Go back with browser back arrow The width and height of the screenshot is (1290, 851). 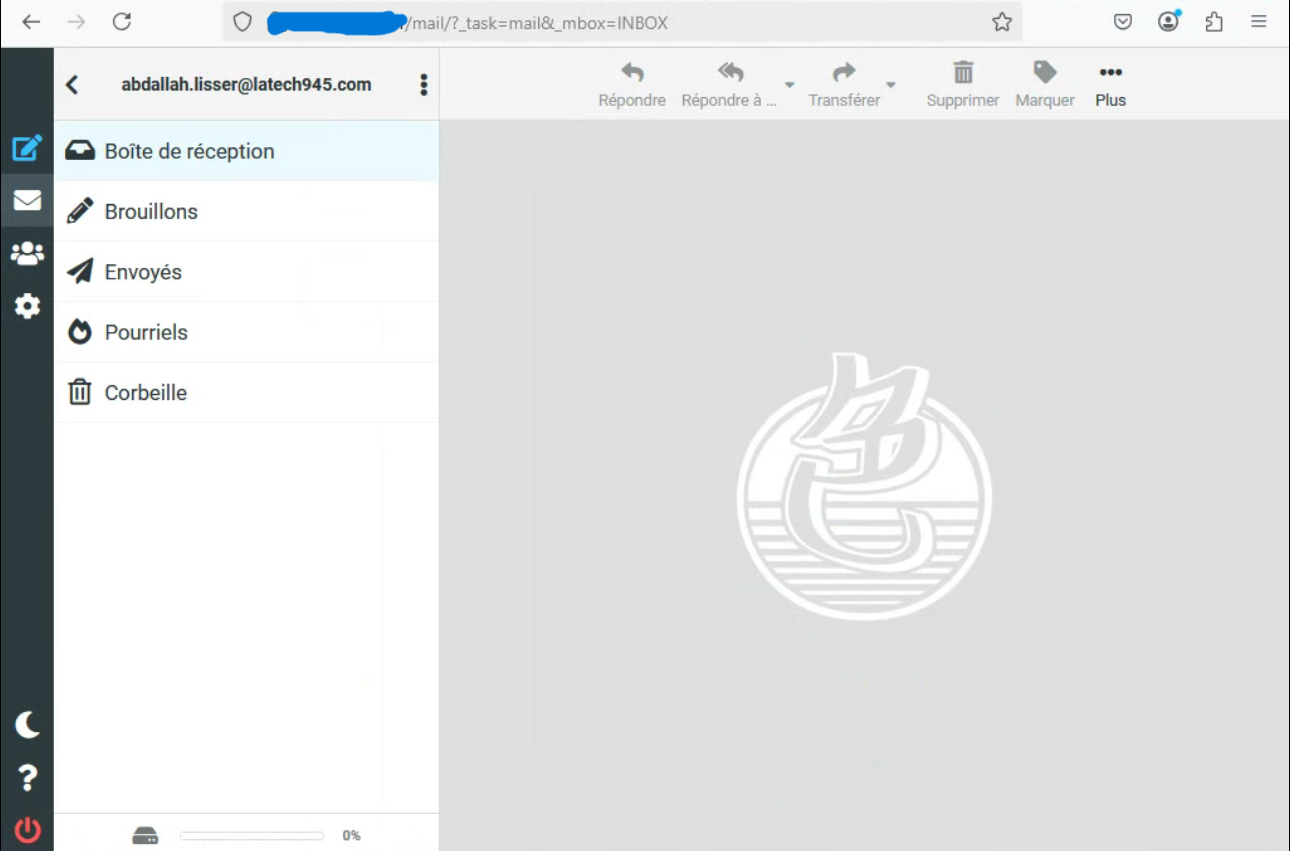pos(32,22)
